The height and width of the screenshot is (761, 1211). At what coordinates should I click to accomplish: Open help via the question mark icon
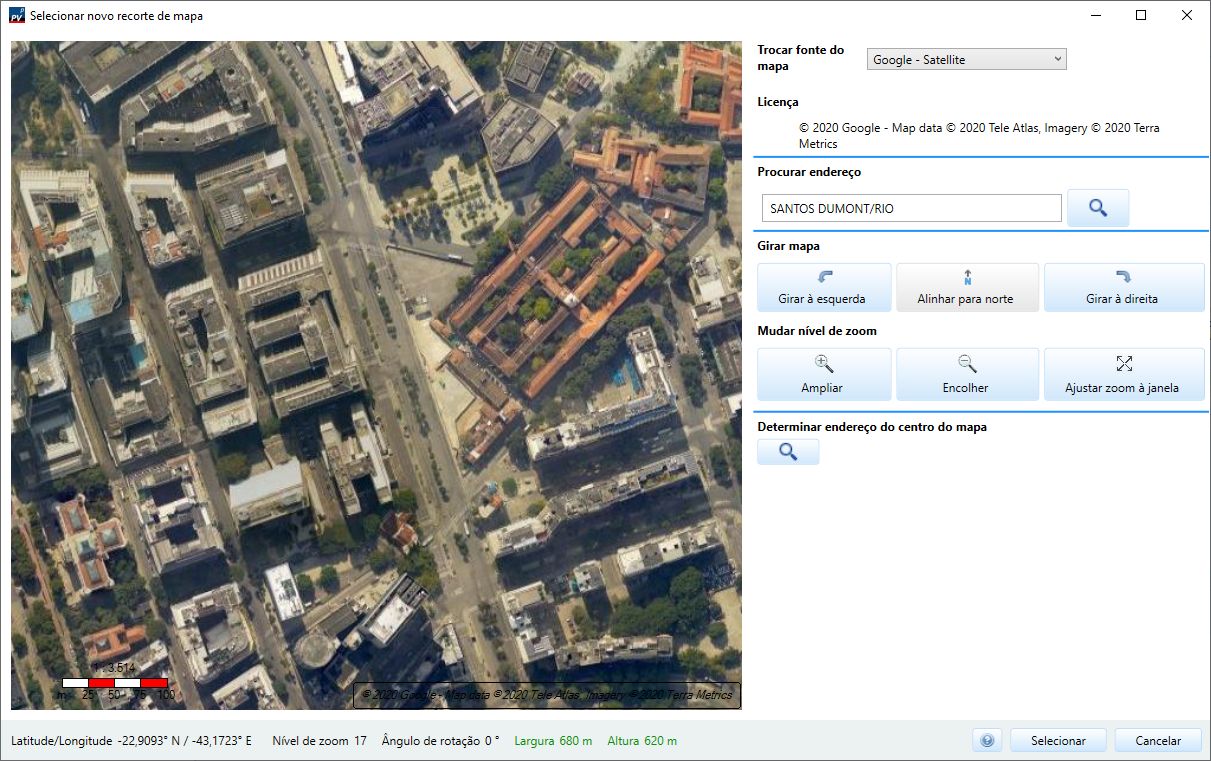986,740
